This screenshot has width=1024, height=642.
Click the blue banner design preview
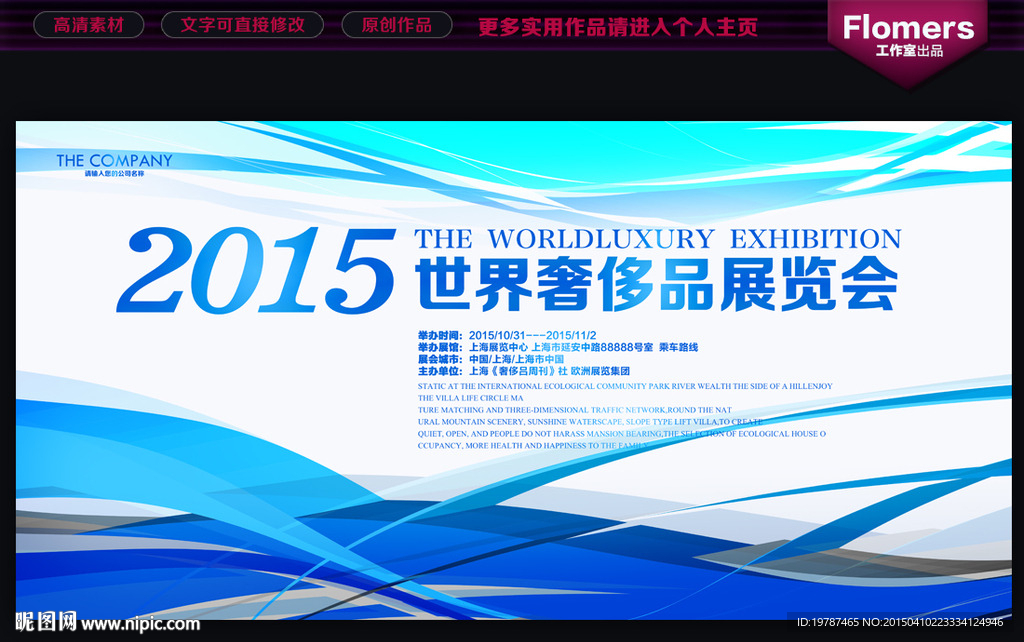513,370
